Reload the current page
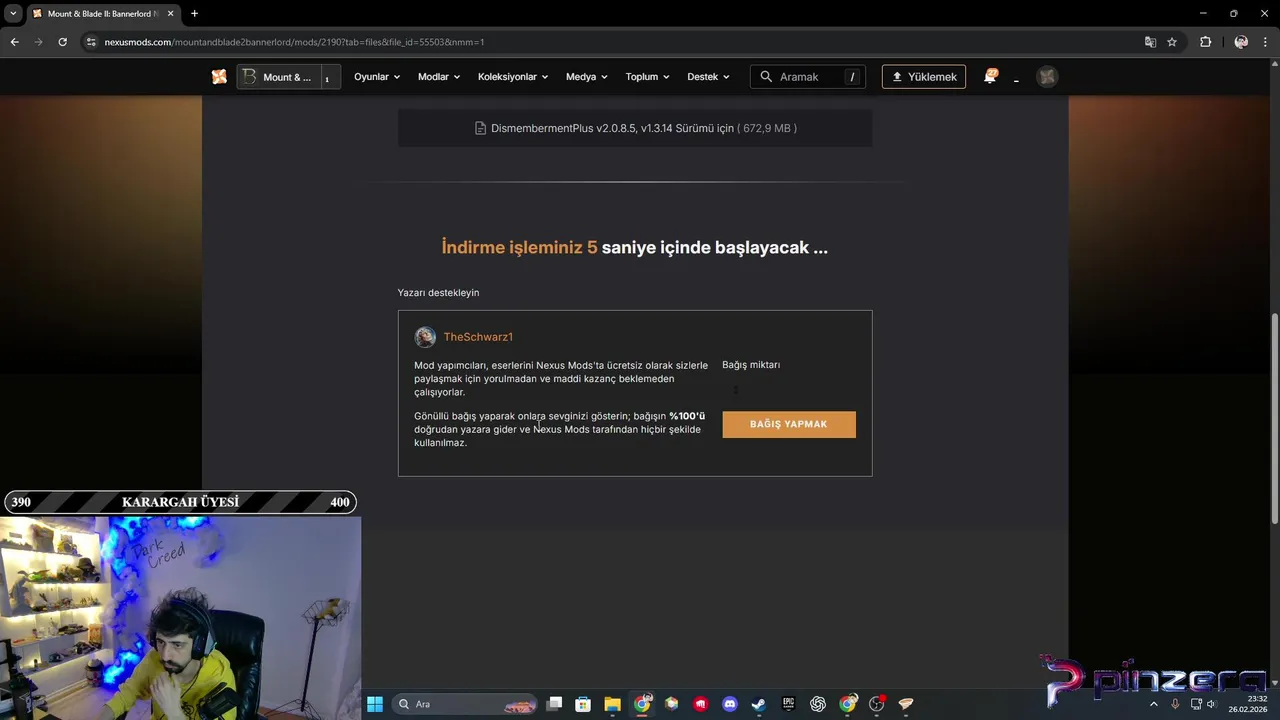The image size is (1280, 720). (x=62, y=42)
